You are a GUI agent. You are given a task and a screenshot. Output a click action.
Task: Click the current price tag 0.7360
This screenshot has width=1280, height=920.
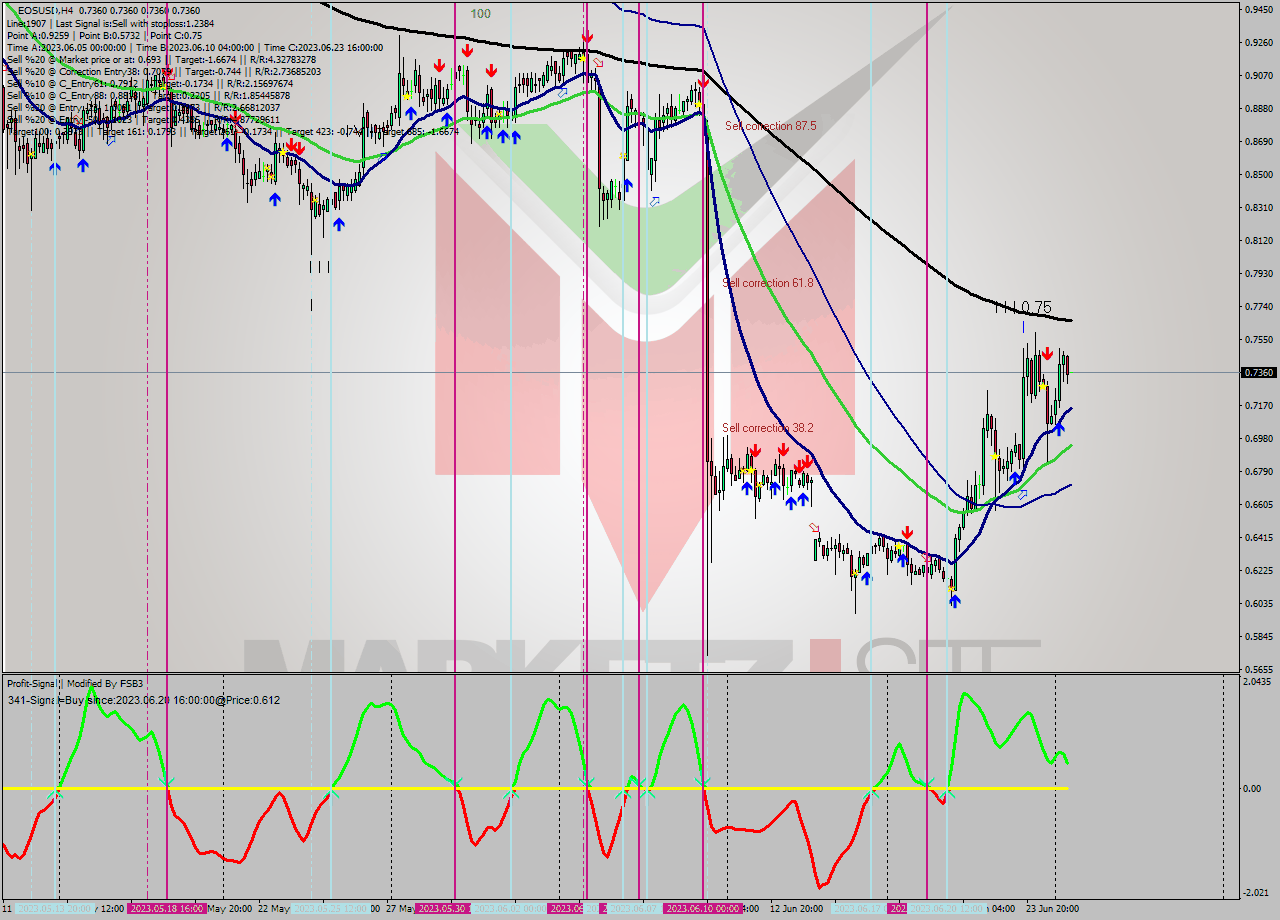click(x=1258, y=372)
